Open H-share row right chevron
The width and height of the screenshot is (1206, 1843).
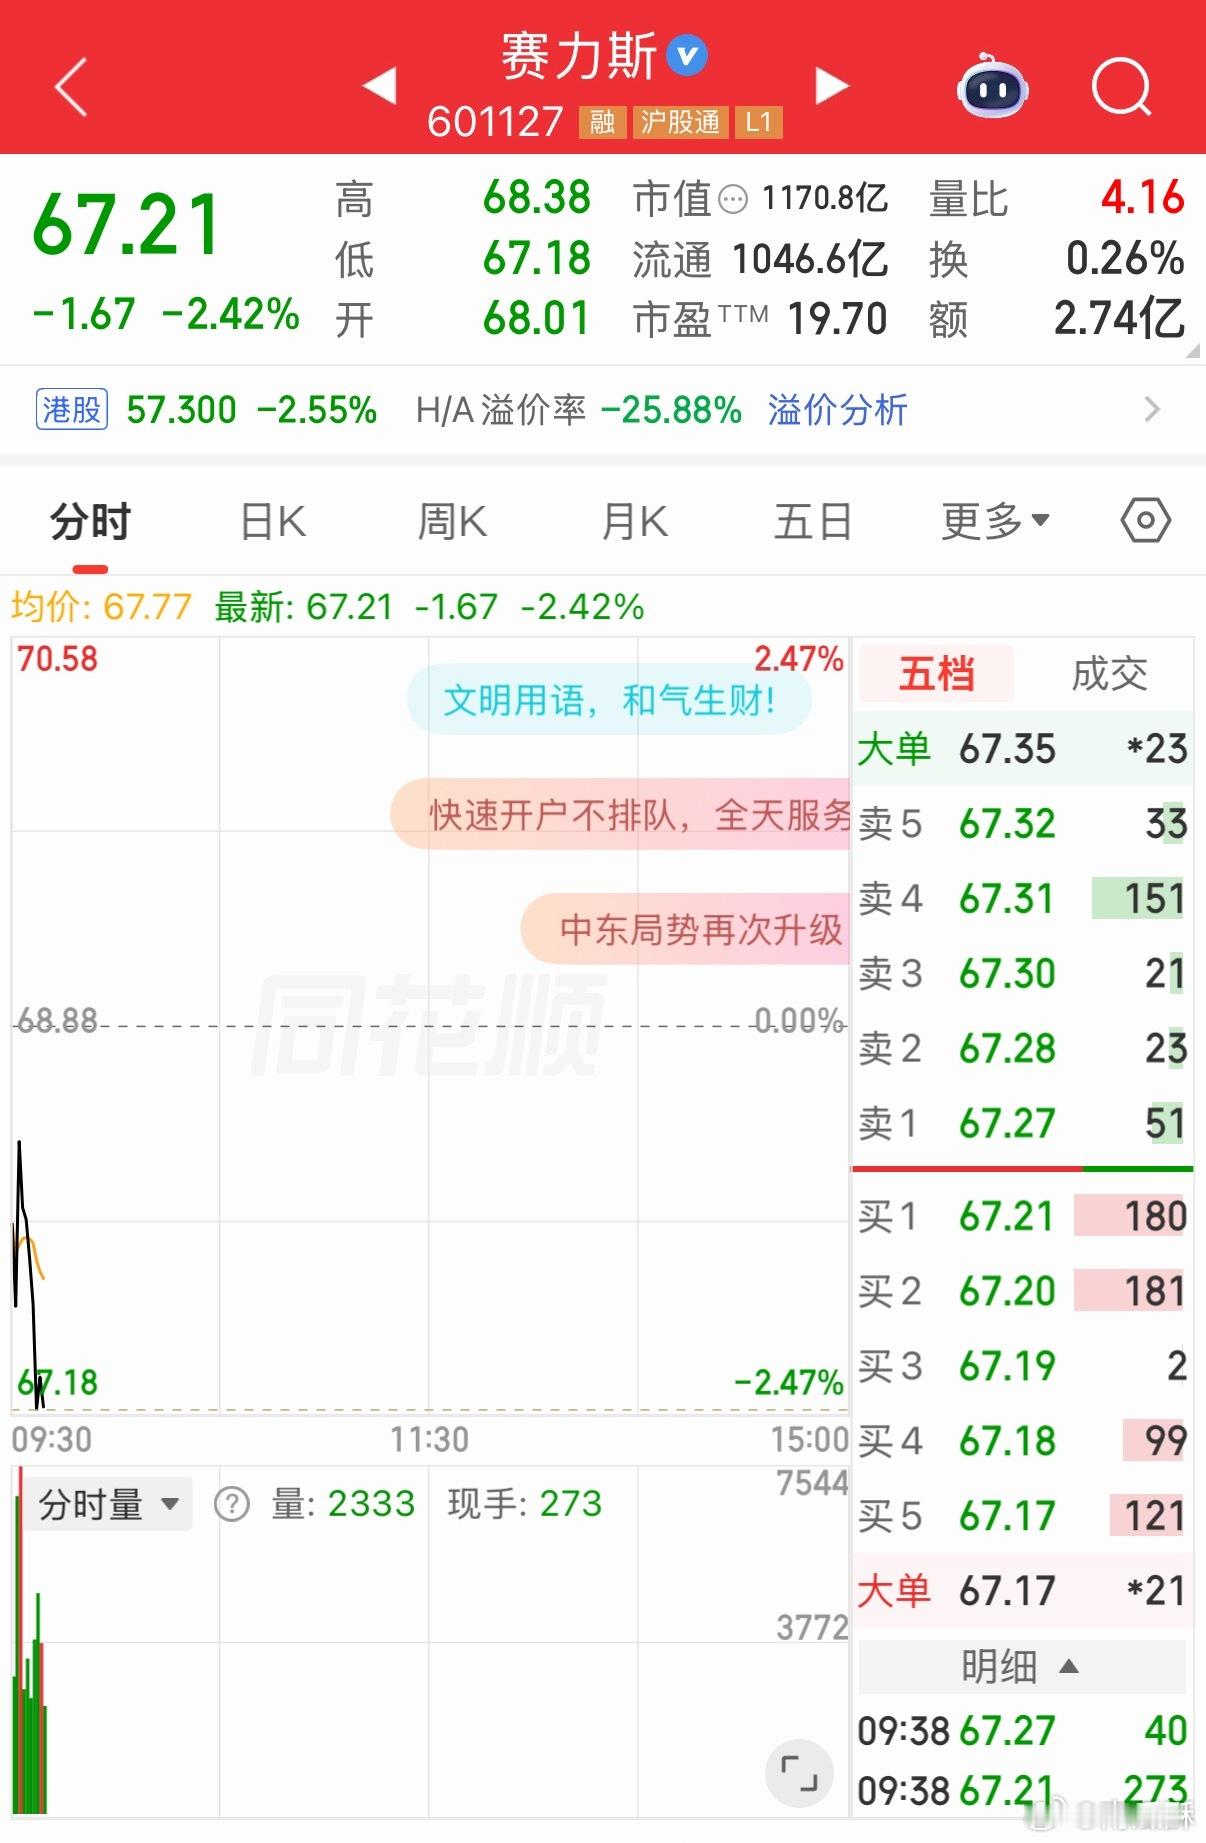(1152, 410)
